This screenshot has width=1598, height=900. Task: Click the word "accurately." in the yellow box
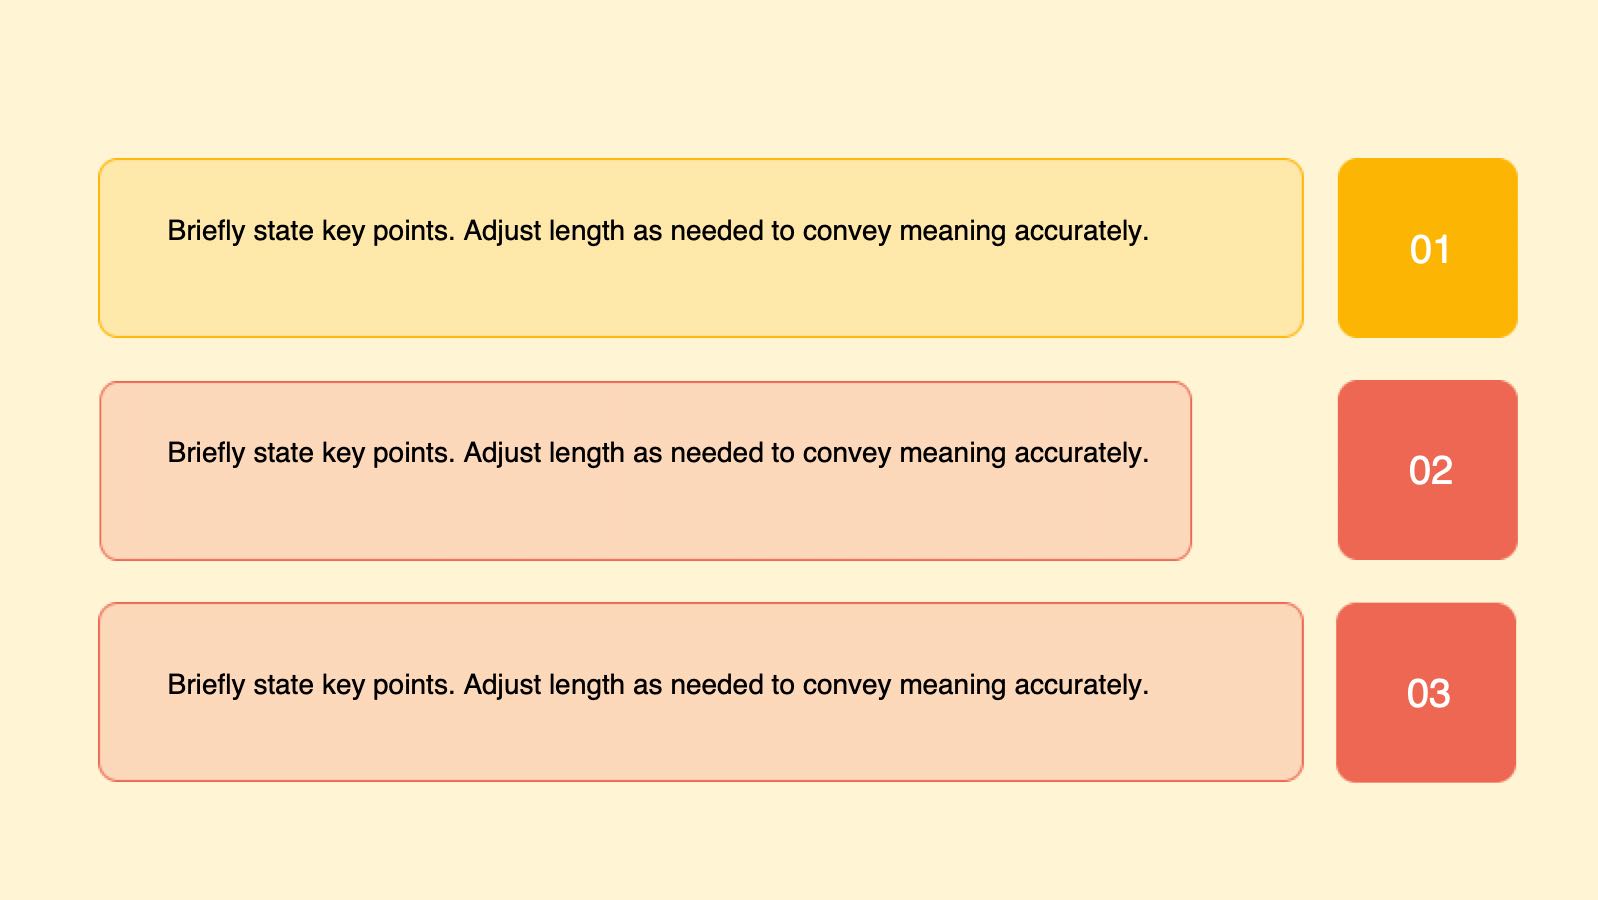(1081, 231)
